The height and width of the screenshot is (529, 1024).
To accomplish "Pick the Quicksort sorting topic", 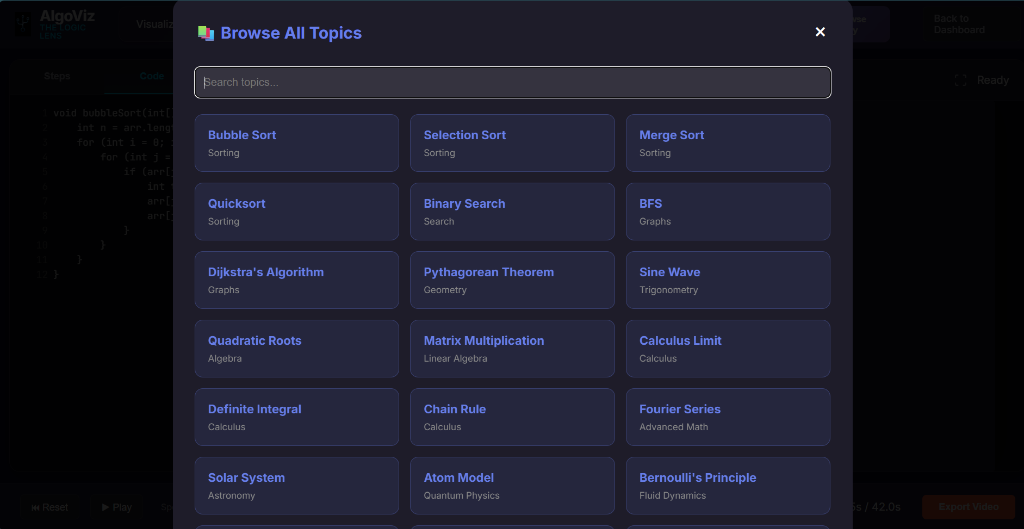I will (x=296, y=211).
